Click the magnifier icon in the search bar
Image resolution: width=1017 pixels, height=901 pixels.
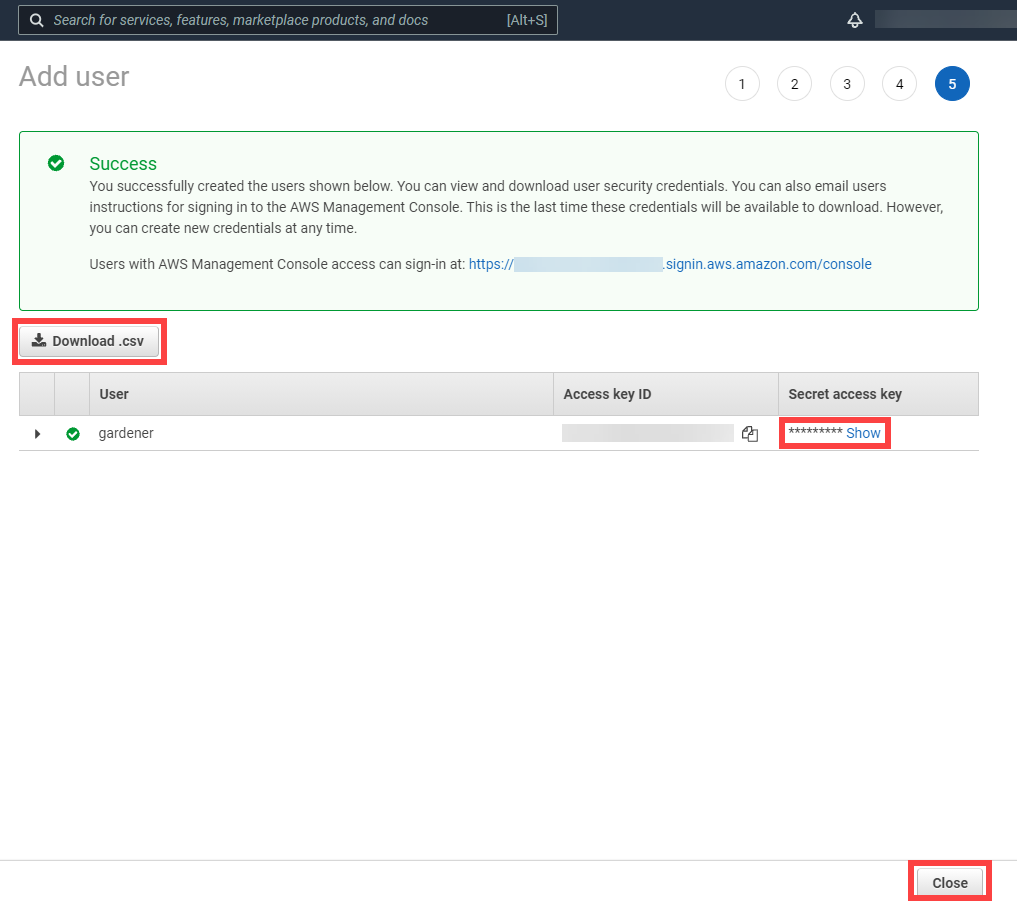(x=36, y=20)
